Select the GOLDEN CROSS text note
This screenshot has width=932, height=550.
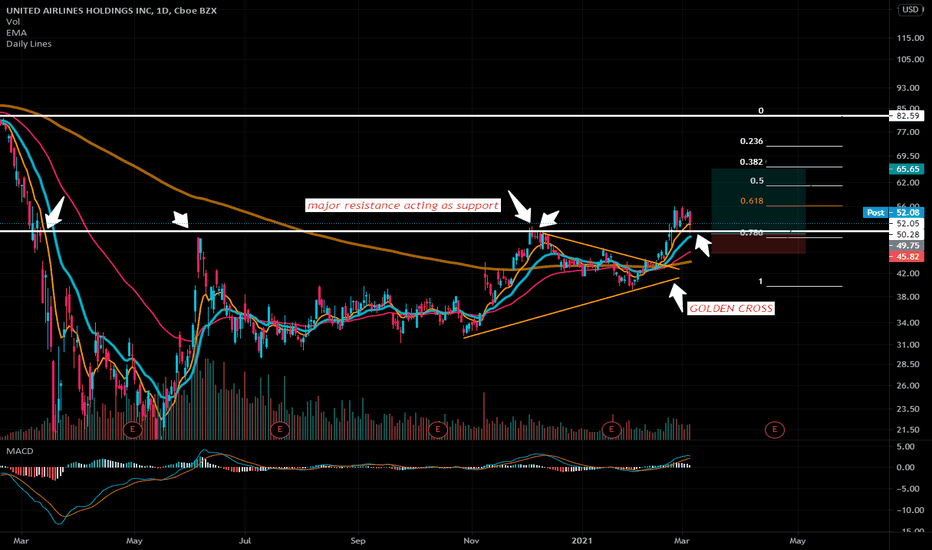click(731, 309)
